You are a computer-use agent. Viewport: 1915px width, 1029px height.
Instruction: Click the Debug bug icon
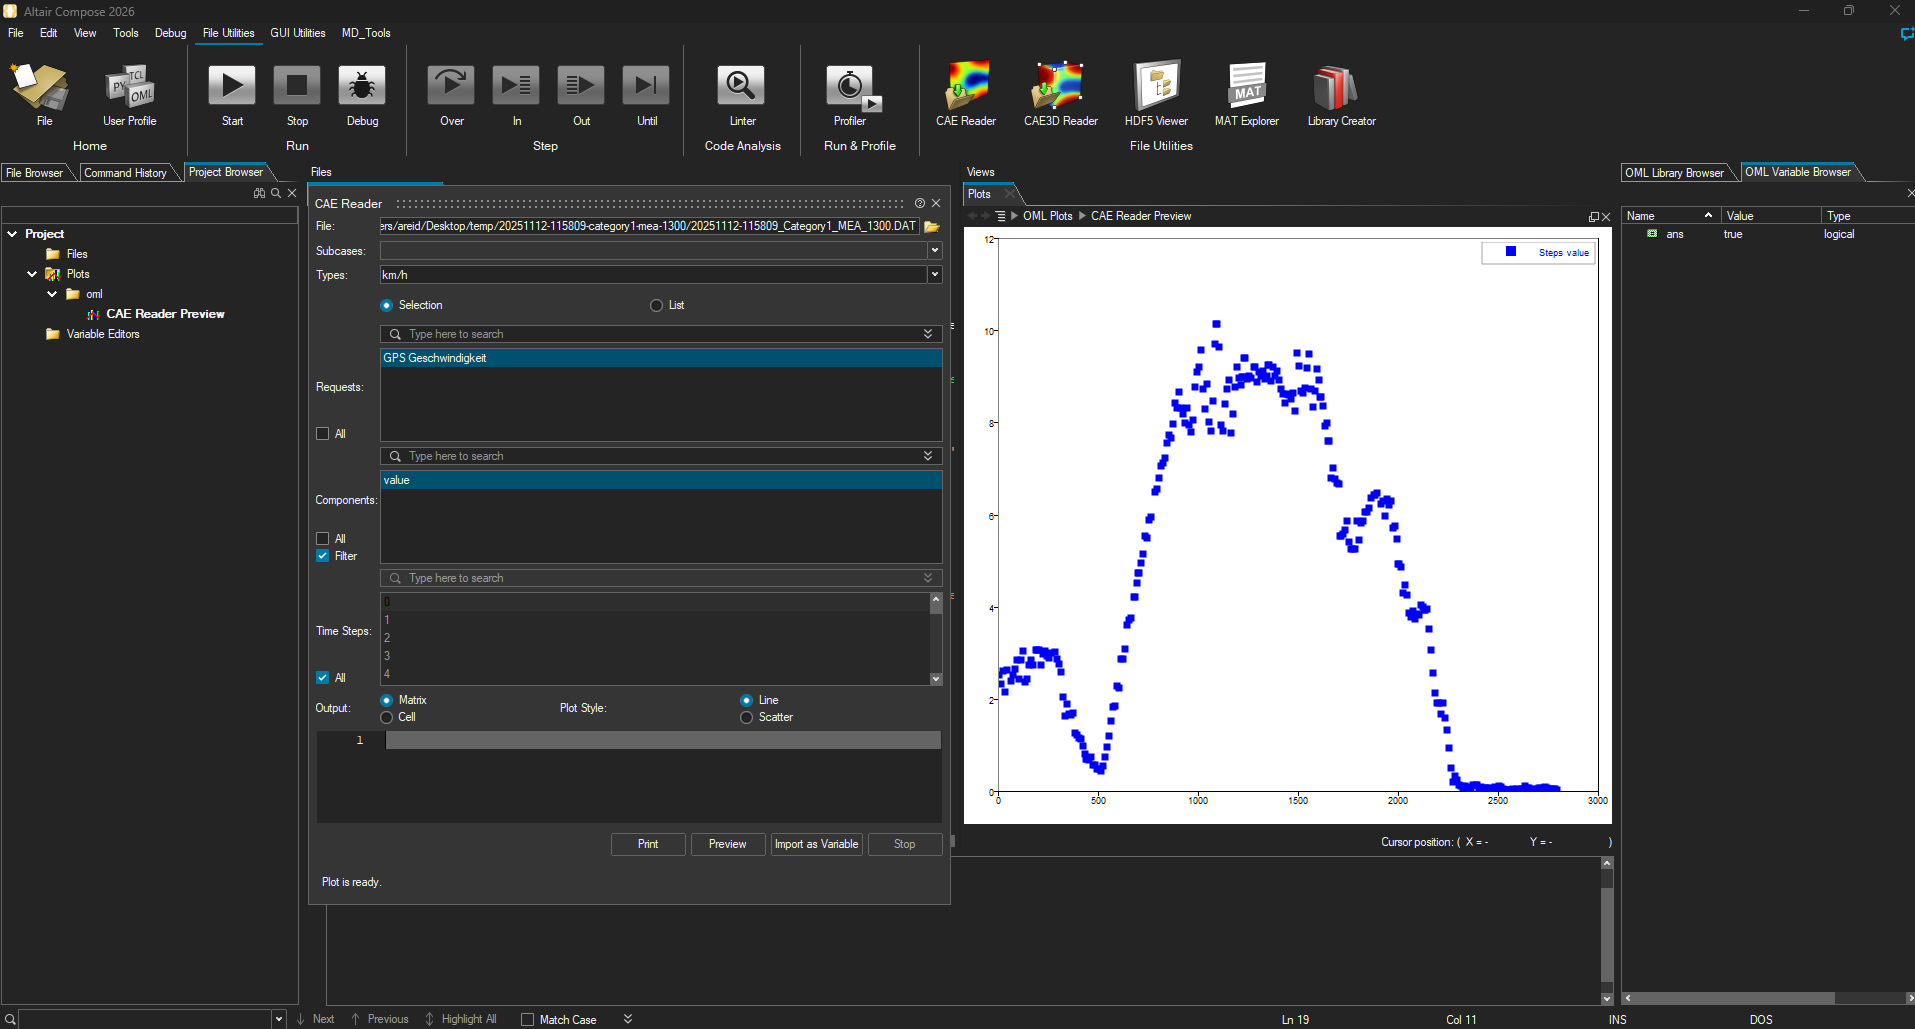click(x=362, y=87)
